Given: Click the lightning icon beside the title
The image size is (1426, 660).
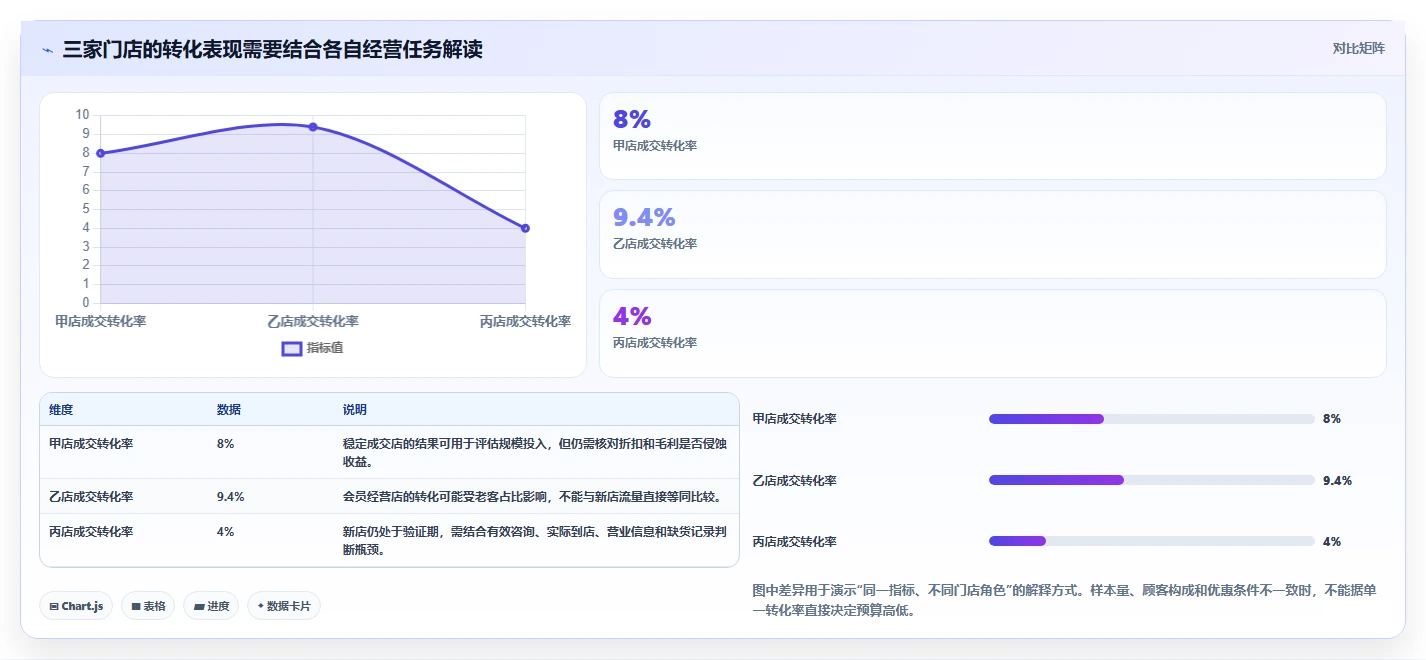Looking at the screenshot, I should coord(48,50).
